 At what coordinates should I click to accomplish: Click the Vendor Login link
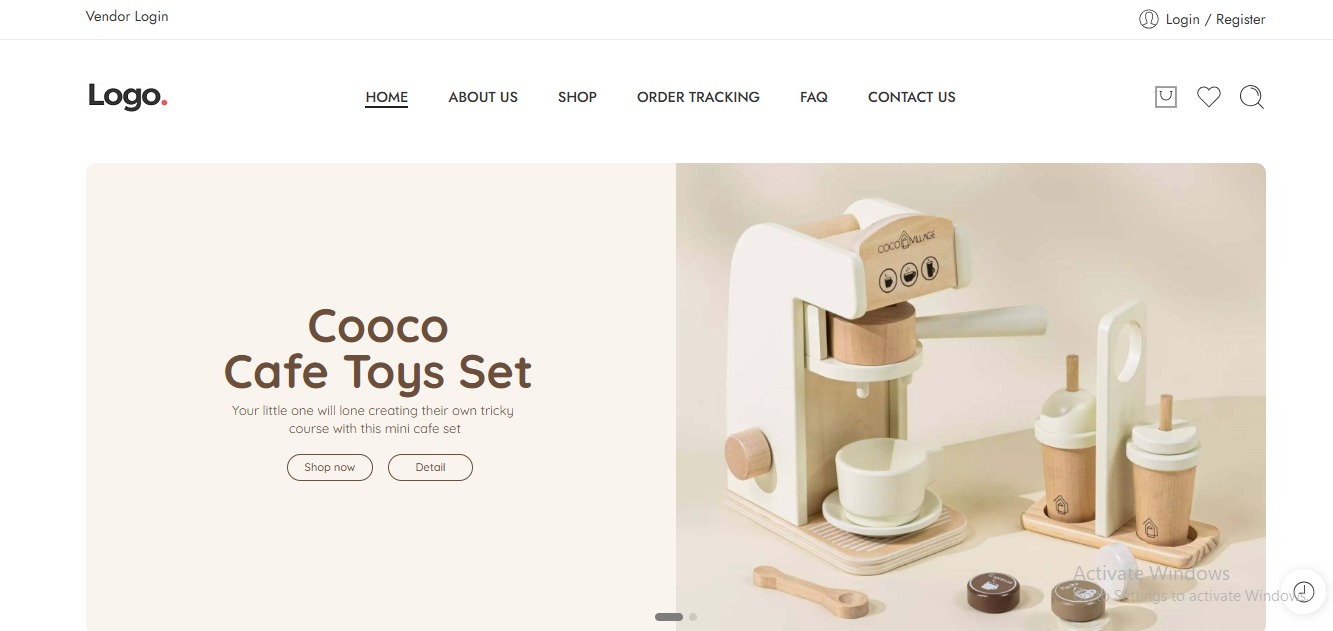(127, 16)
